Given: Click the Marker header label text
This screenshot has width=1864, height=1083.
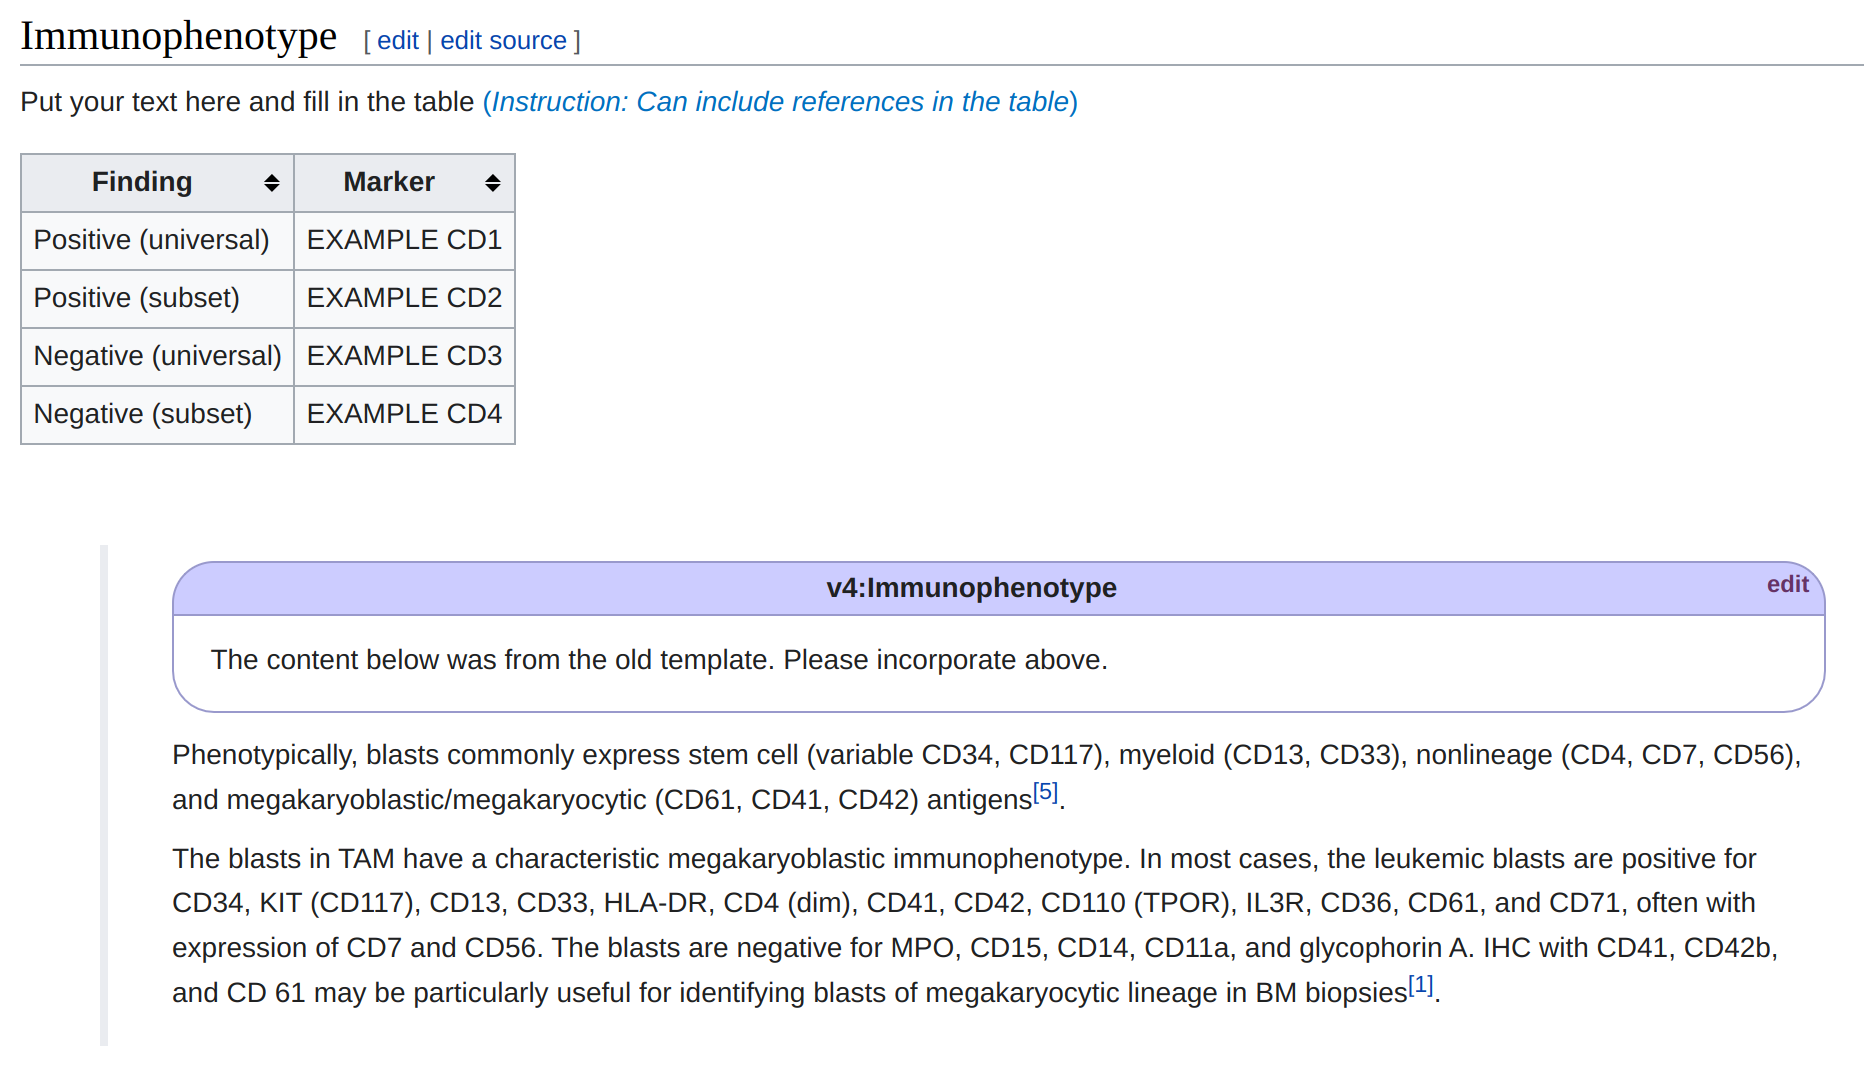Looking at the screenshot, I should (389, 182).
